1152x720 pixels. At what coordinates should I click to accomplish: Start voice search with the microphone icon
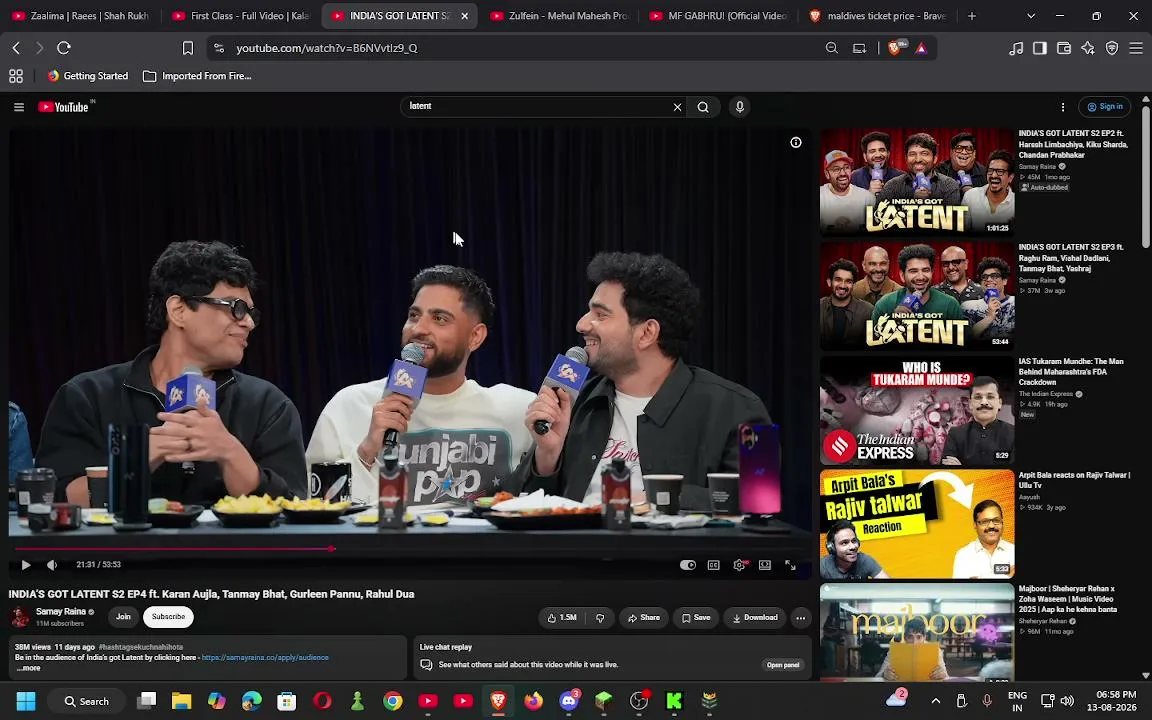740,107
